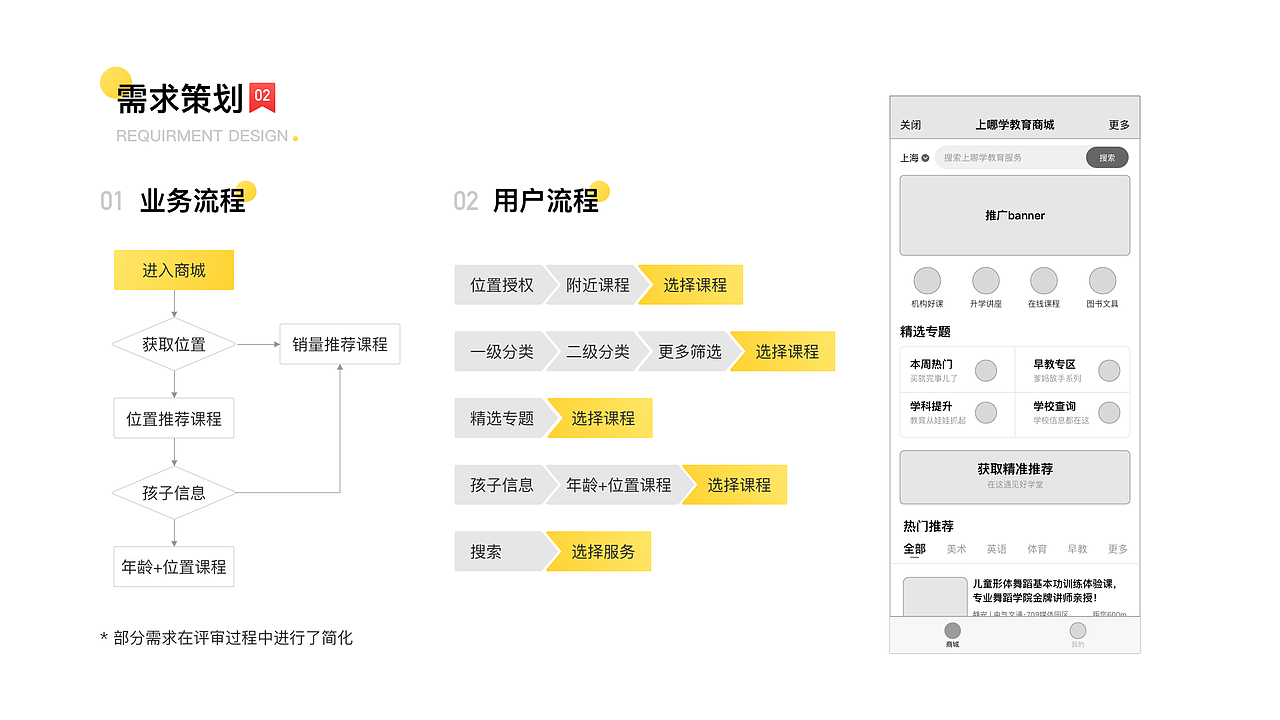Click the 二级分类 step
This screenshot has width=1280, height=720.
(598, 351)
